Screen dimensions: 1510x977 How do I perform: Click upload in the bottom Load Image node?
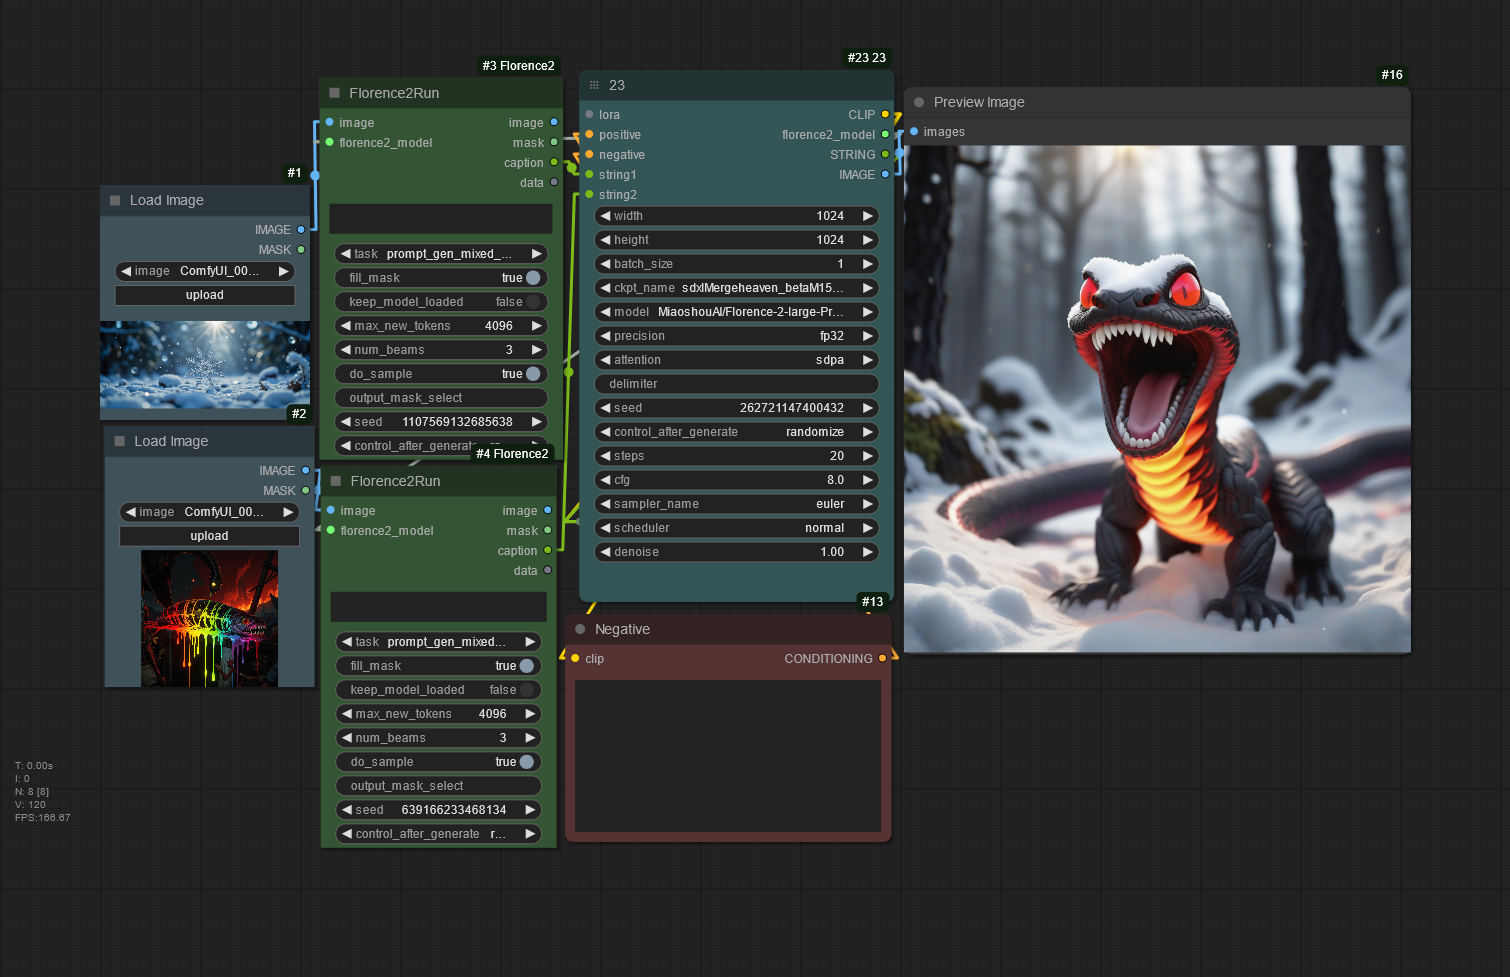coord(209,536)
